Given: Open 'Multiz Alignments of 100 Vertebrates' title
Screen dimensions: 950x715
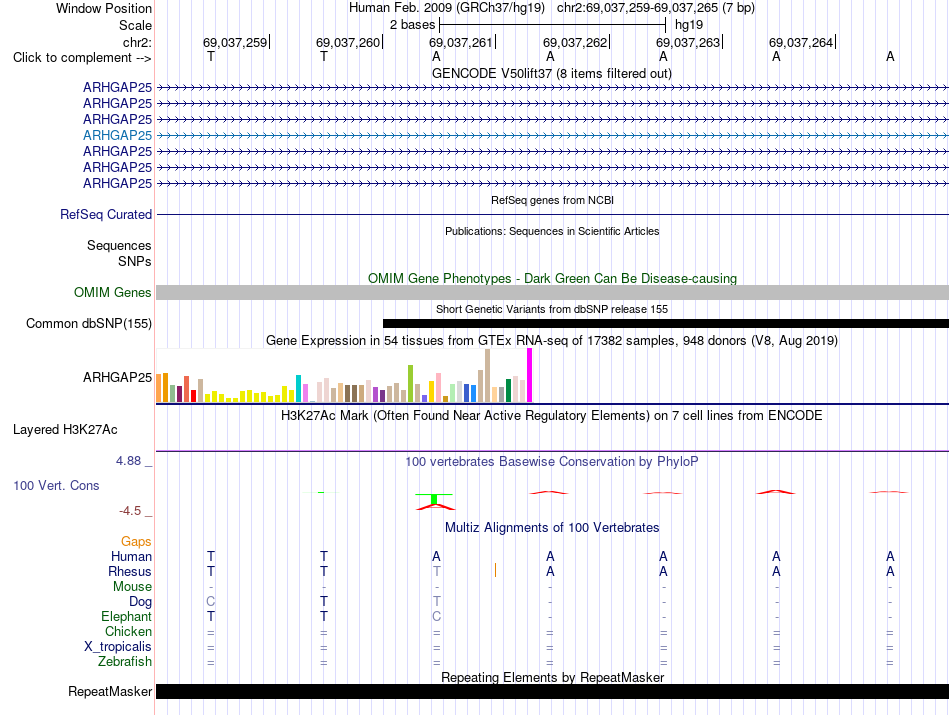Looking at the screenshot, I should tap(552, 528).
